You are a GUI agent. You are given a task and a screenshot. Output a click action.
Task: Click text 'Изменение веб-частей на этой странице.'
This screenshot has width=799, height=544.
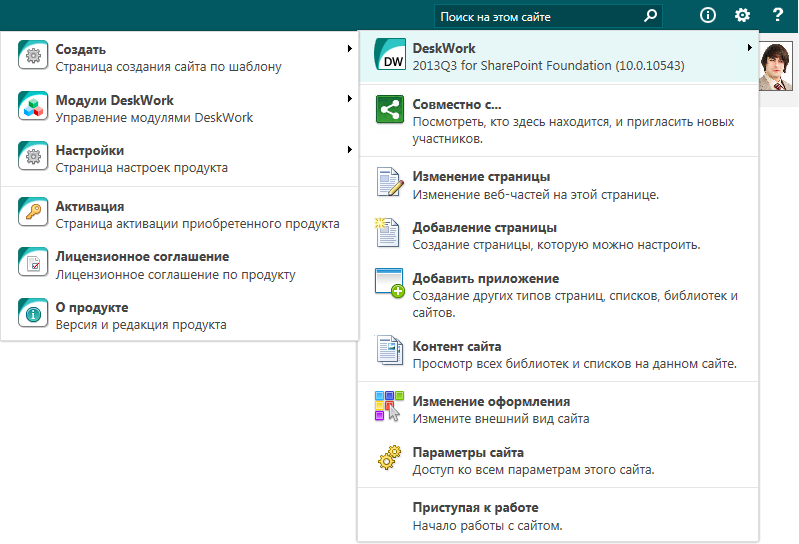[536, 195]
